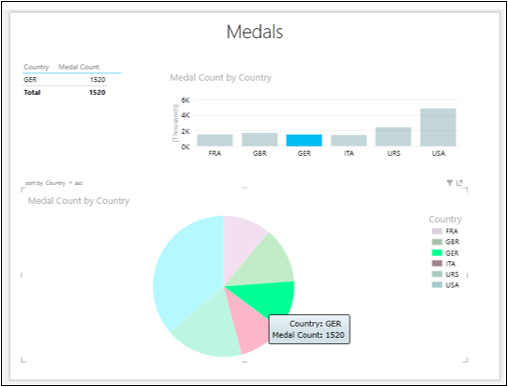Viewport: 508px width, 387px height.
Task: Select the GER row in the table
Action: (x=65, y=79)
